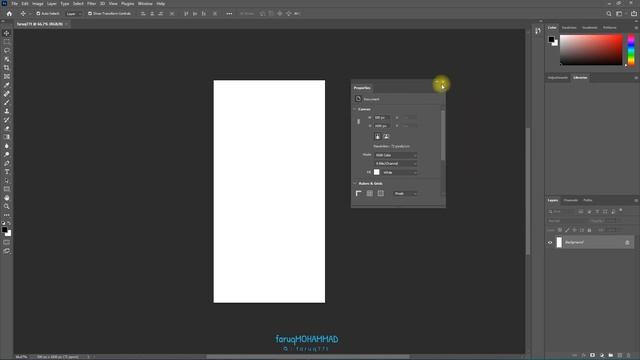The image size is (640, 360).
Task: Select the Path Selection tool
Action: (7, 180)
